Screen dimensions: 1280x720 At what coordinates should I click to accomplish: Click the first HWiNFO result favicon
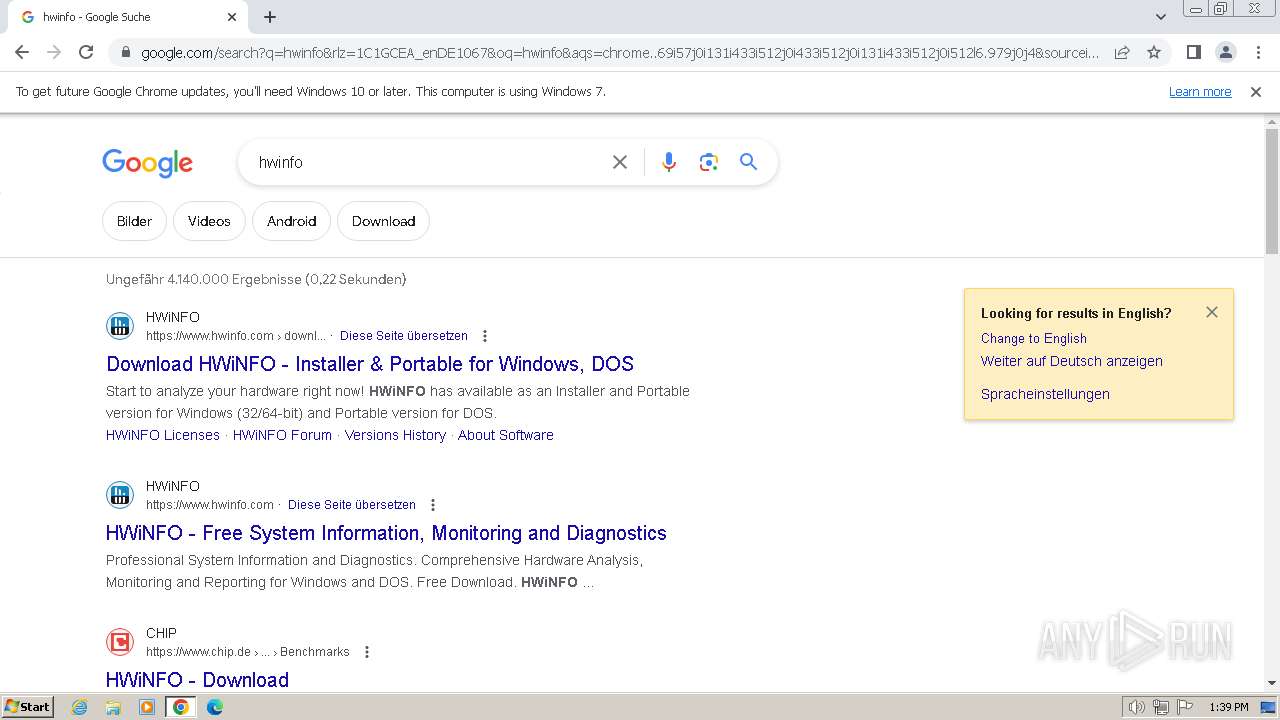click(x=120, y=326)
